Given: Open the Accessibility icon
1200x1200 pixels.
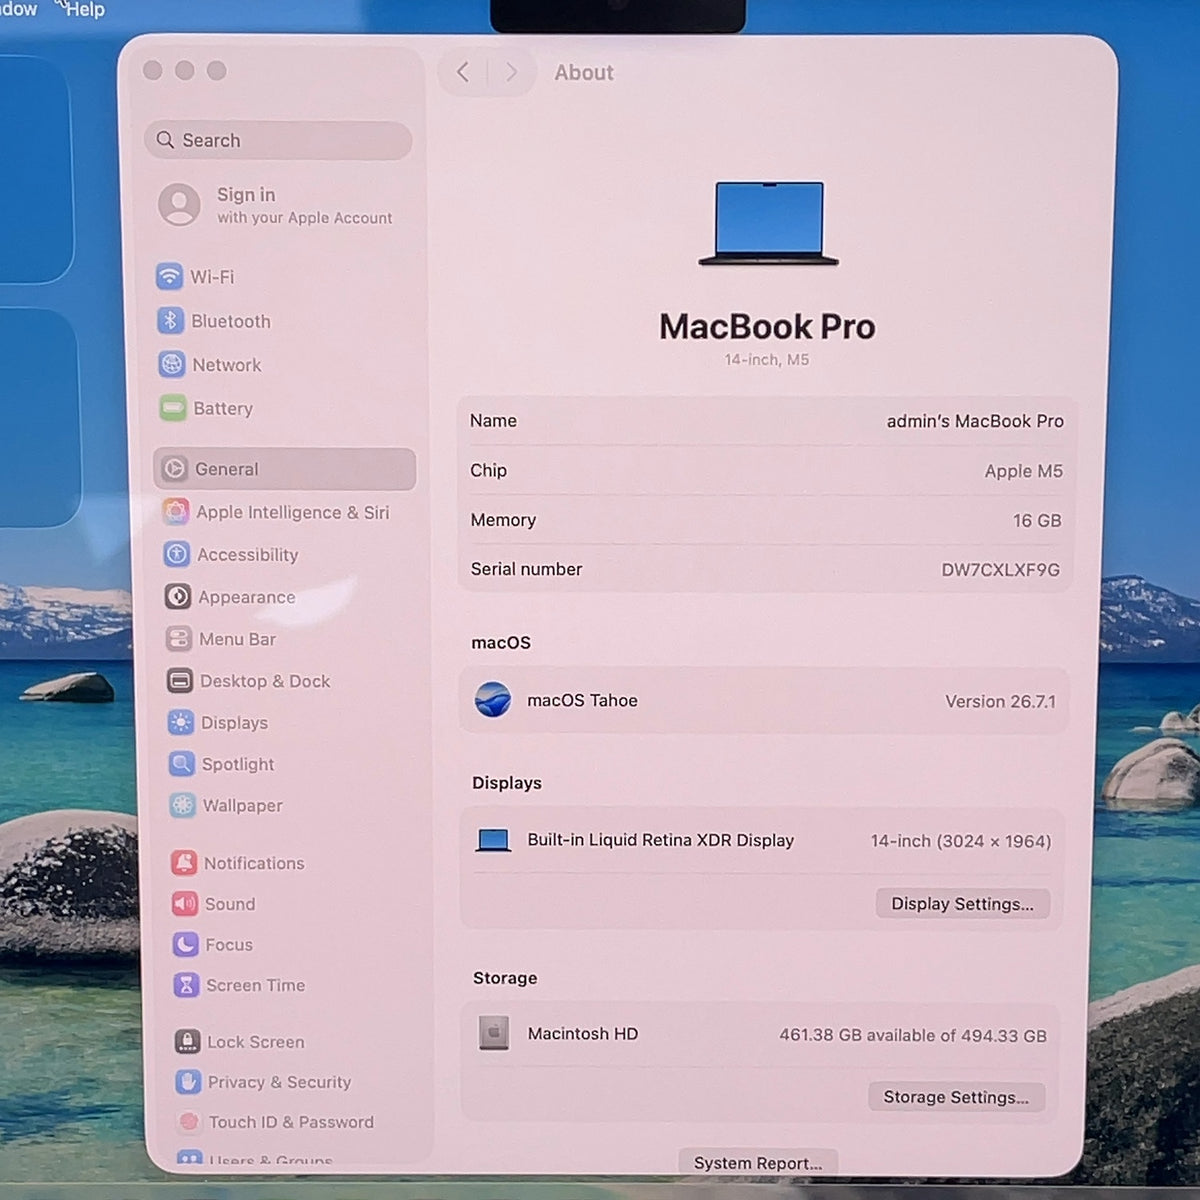Looking at the screenshot, I should (177, 554).
